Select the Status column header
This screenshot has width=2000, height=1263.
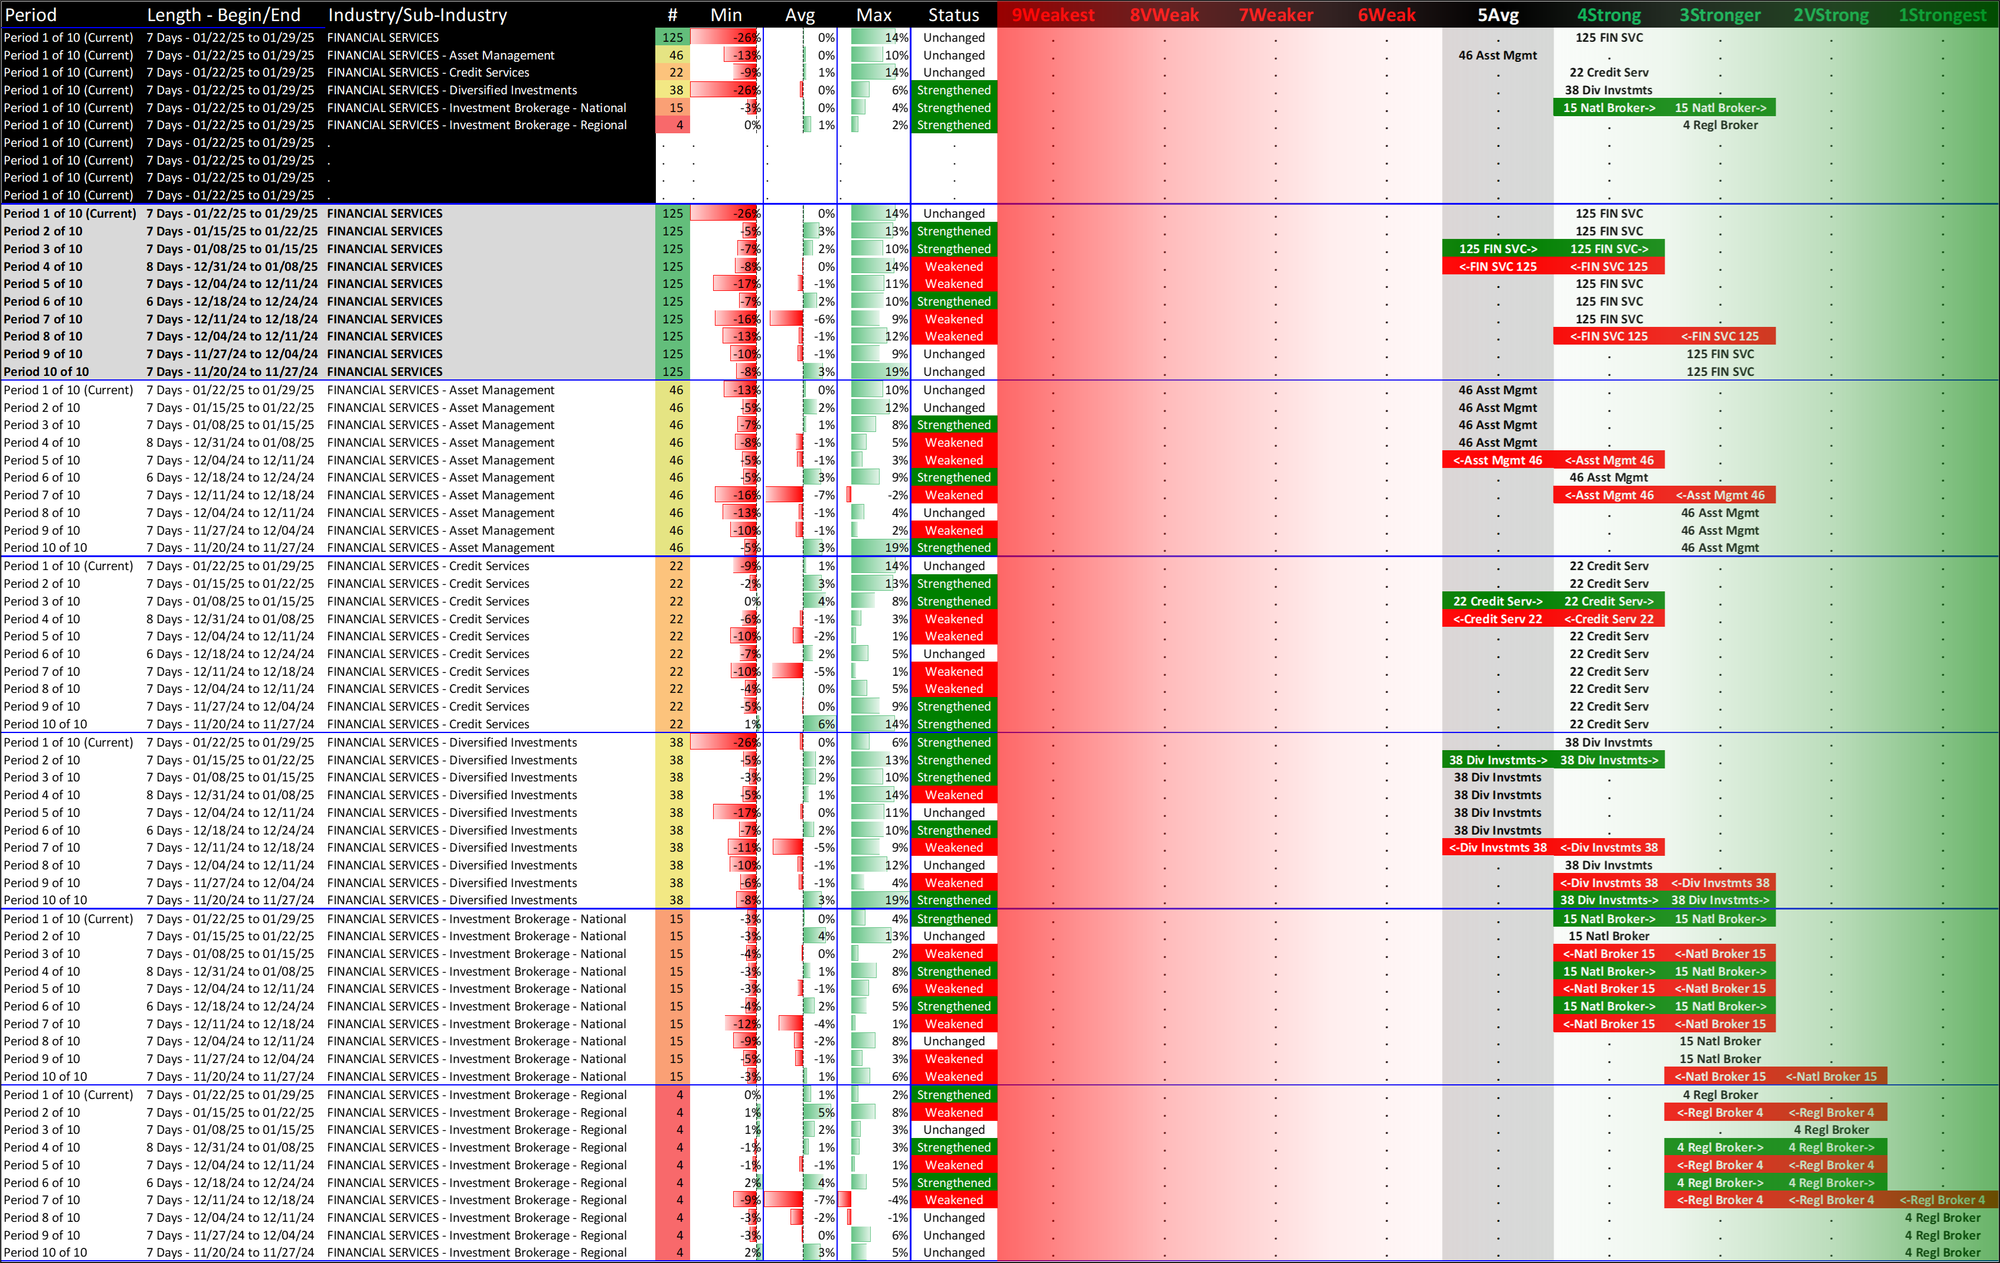click(953, 15)
